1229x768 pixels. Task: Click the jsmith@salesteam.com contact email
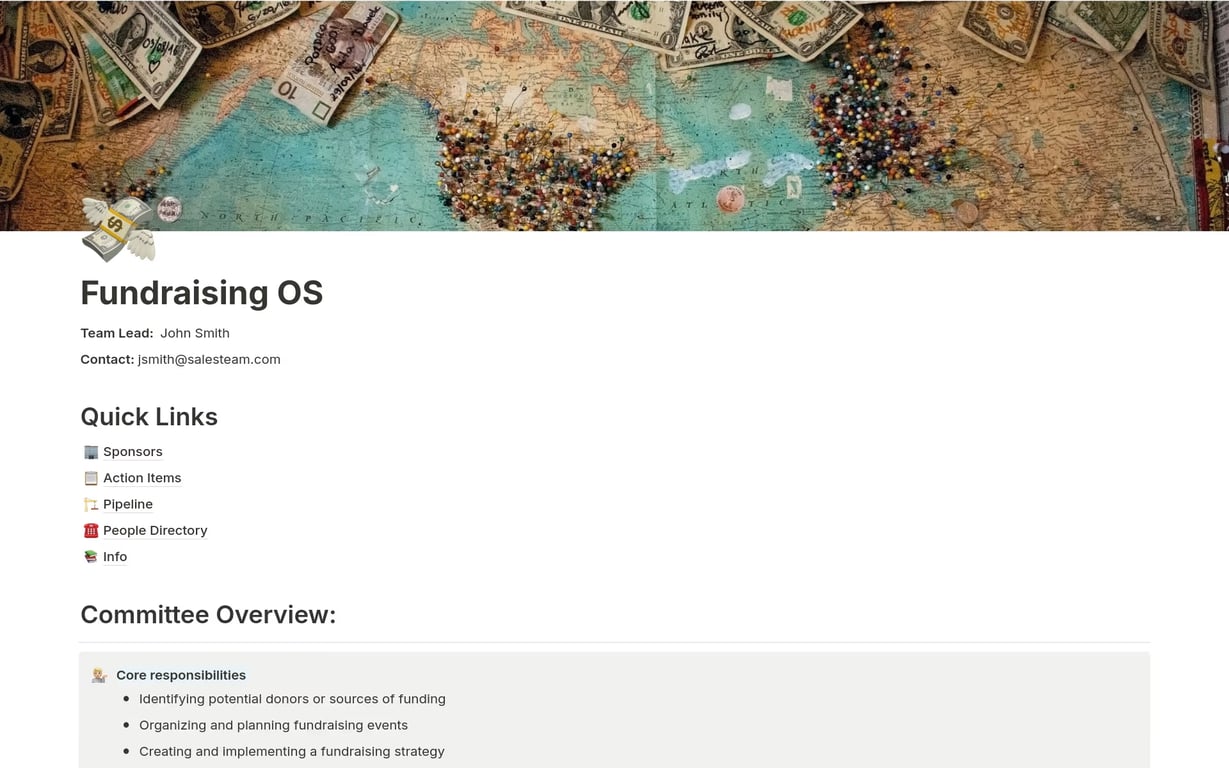click(x=209, y=359)
